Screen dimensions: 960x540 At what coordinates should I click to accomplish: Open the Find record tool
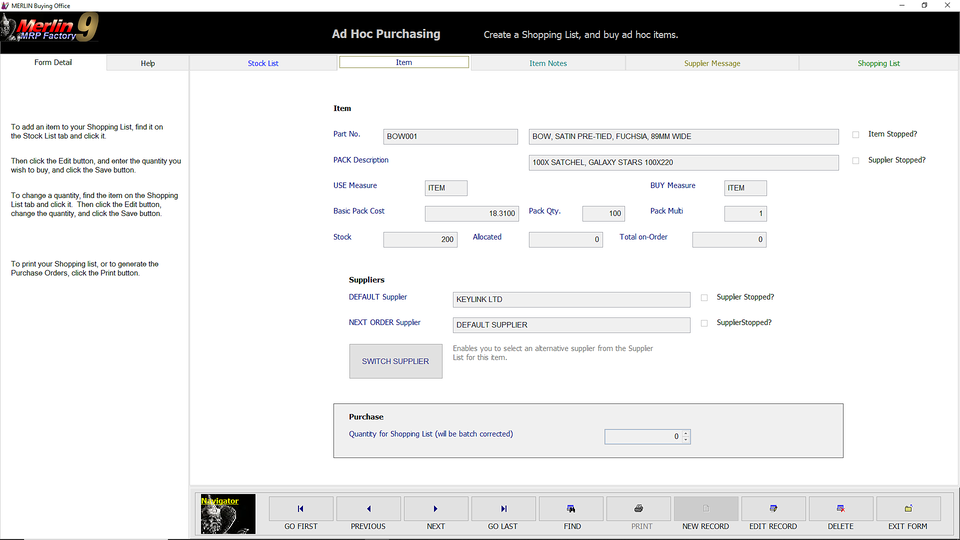click(571, 513)
